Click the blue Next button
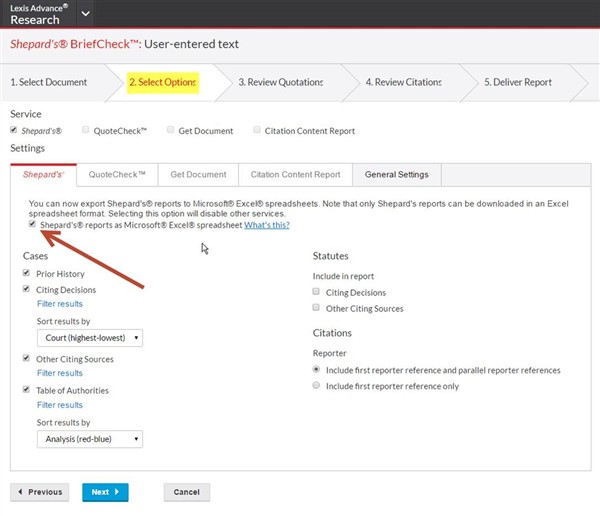 point(105,492)
